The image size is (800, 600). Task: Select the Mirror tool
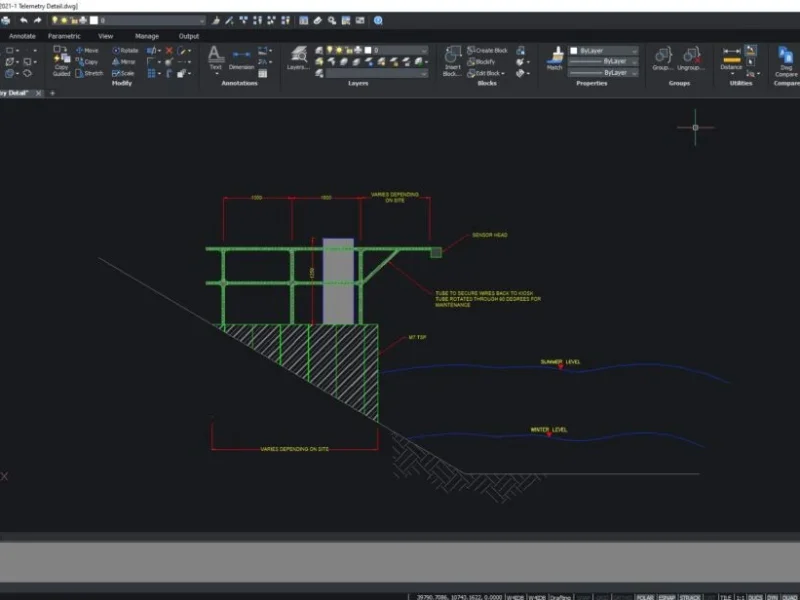pos(123,62)
